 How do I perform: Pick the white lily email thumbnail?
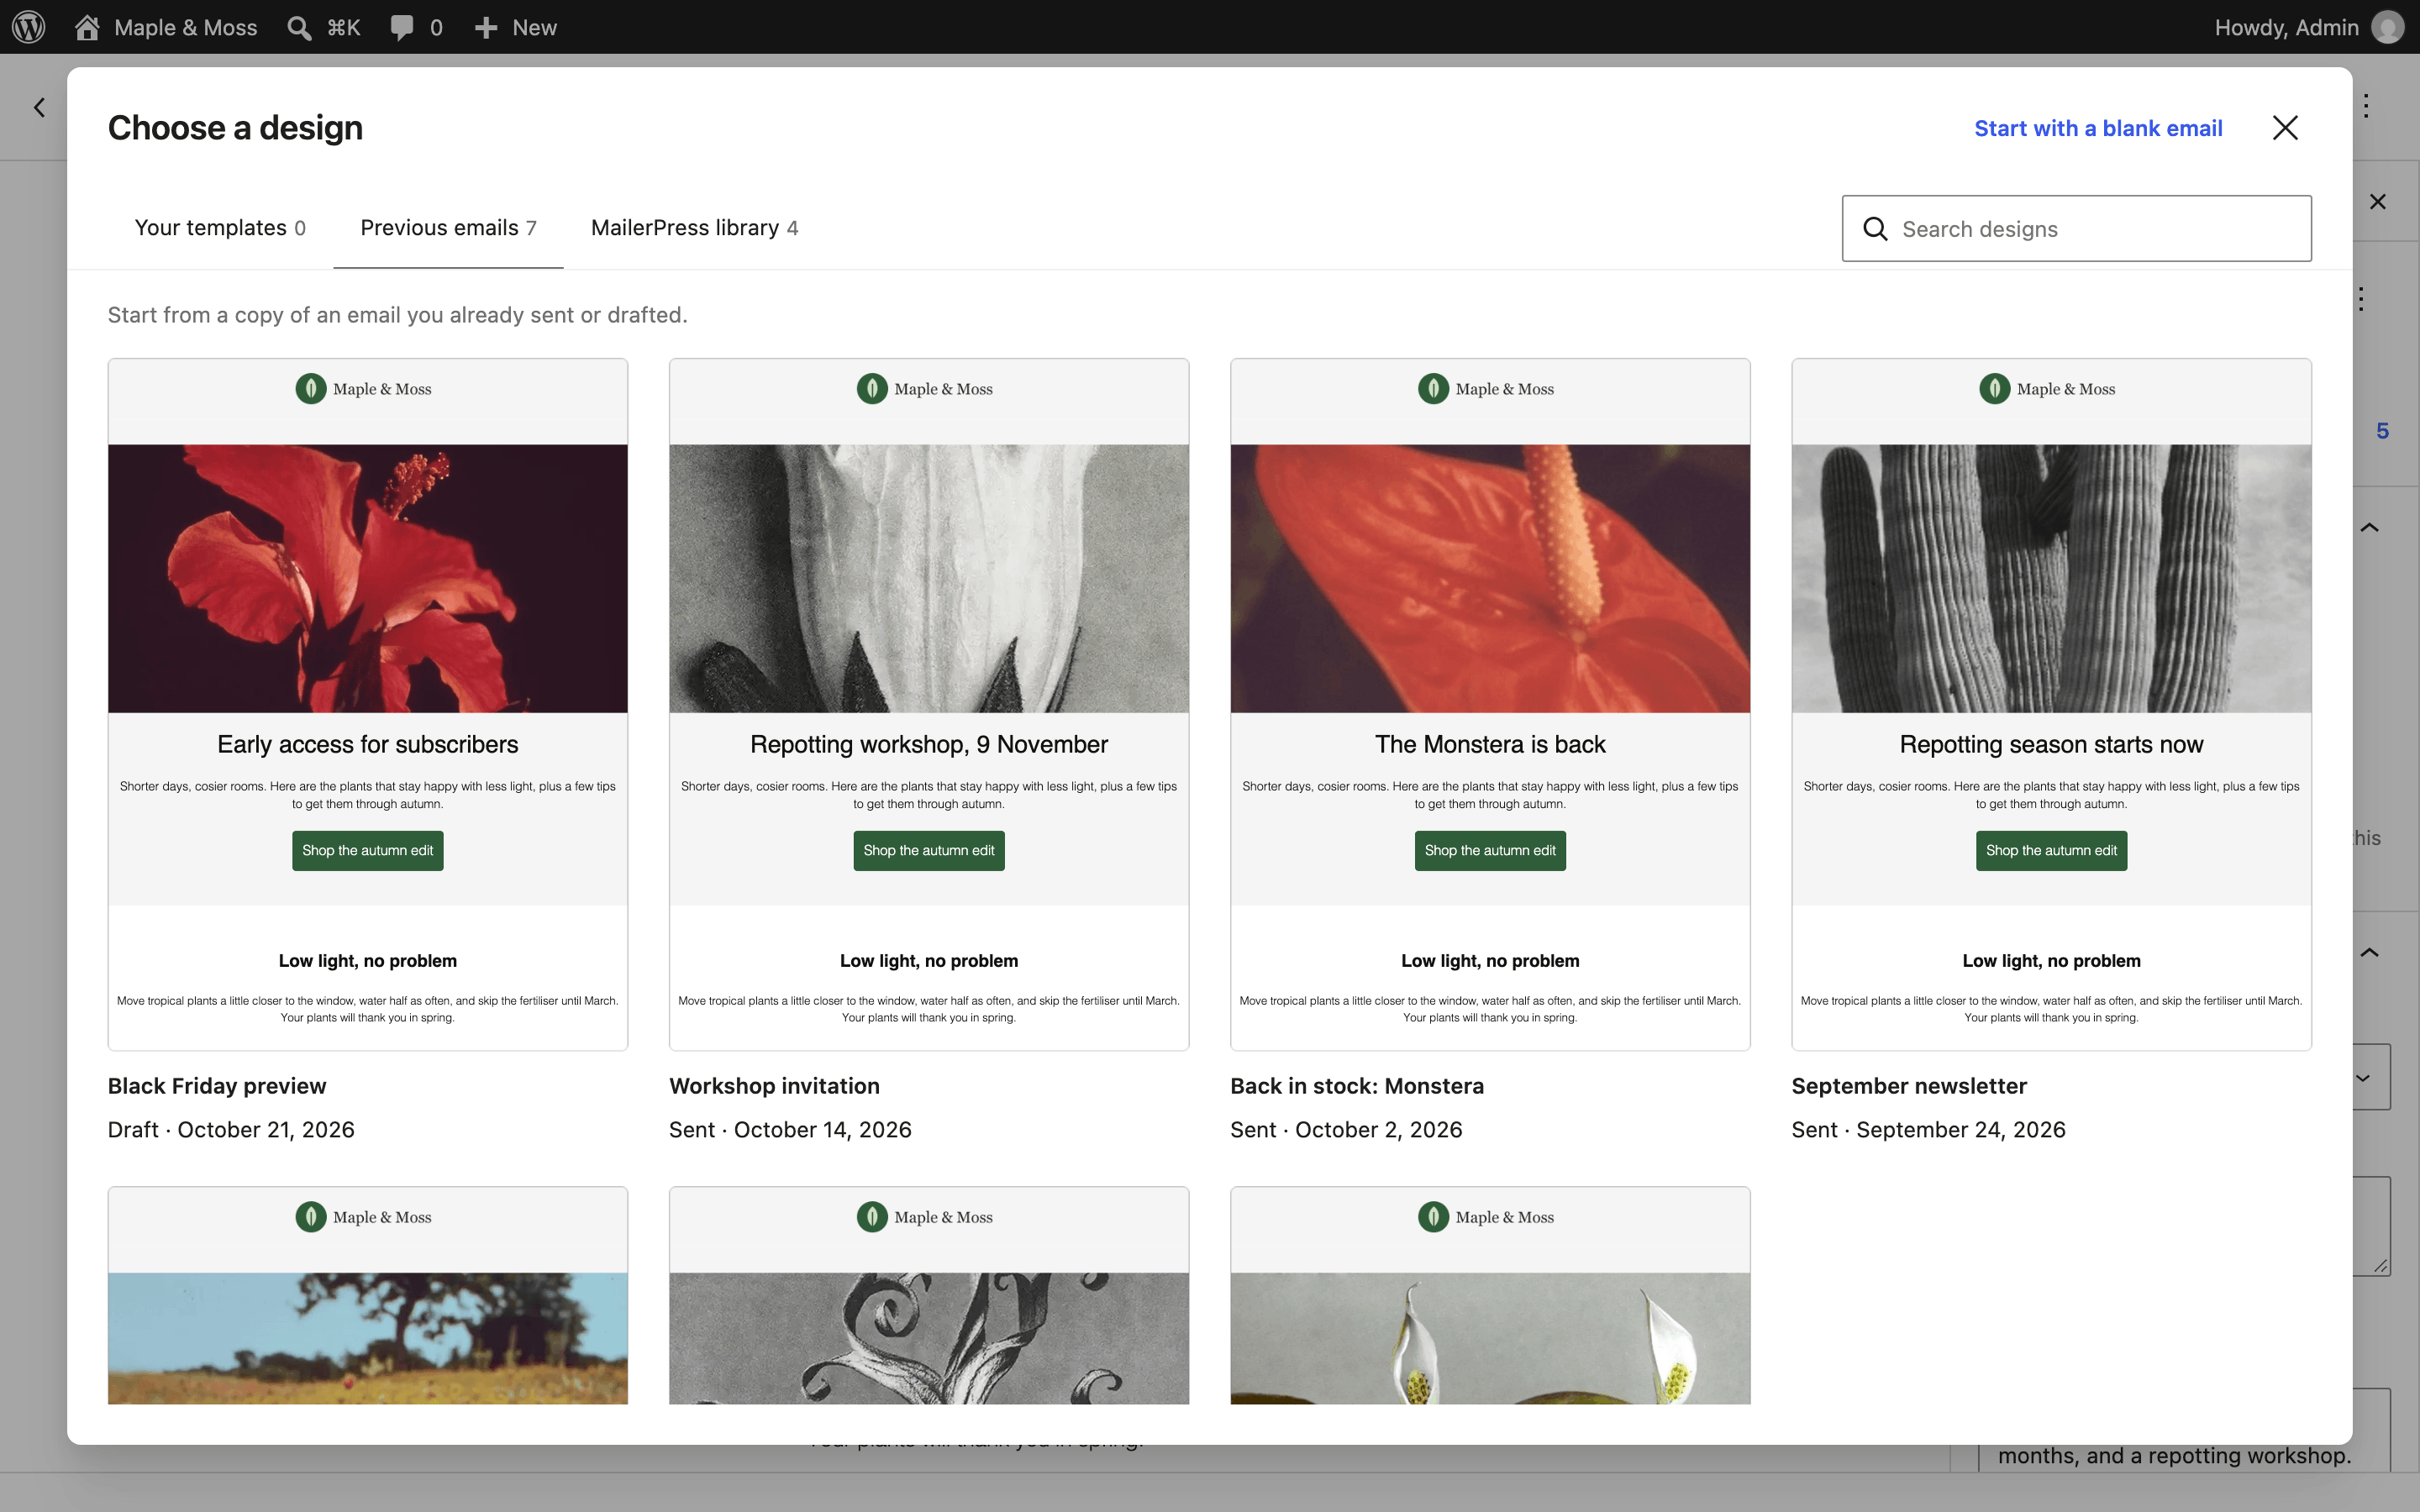tap(1490, 1295)
